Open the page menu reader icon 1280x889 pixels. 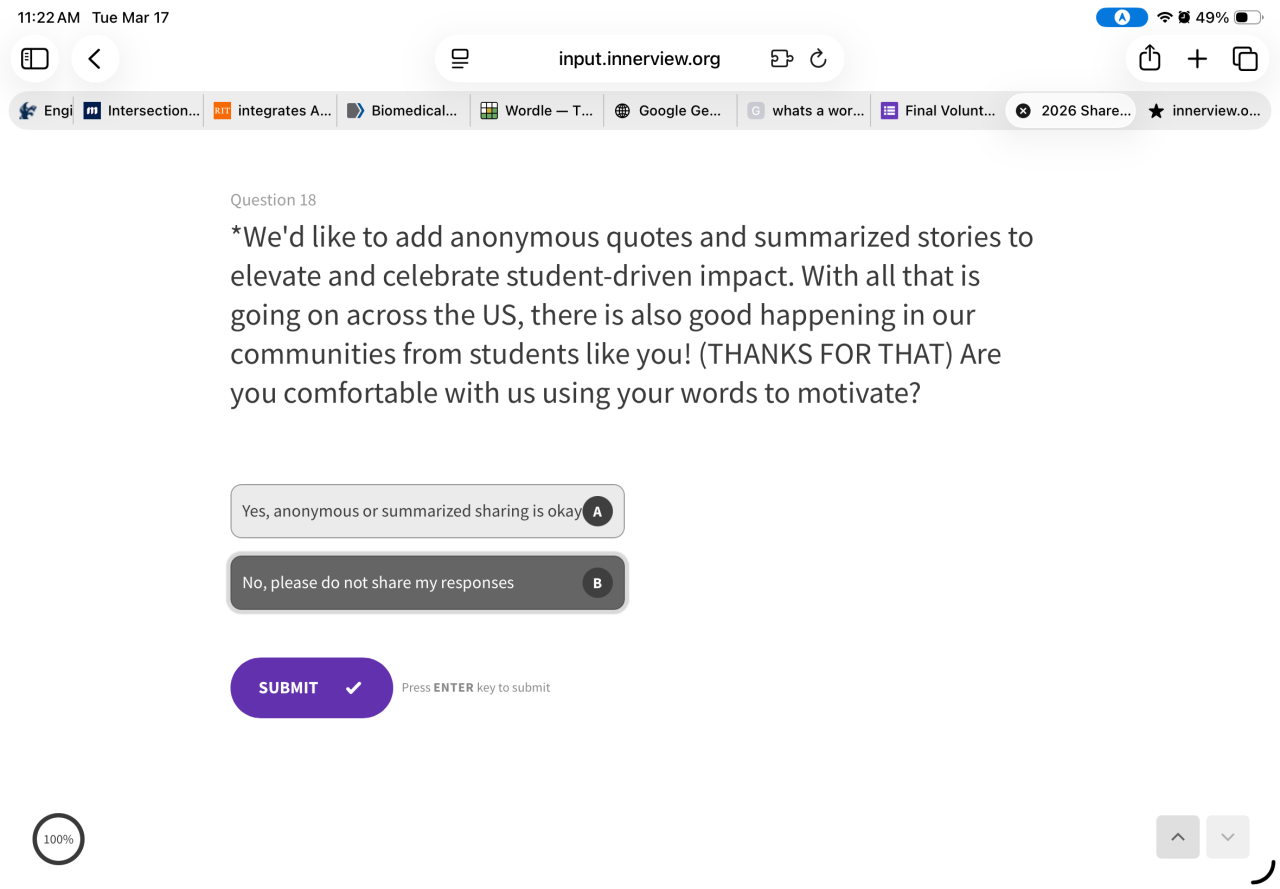pyautogui.click(x=460, y=59)
